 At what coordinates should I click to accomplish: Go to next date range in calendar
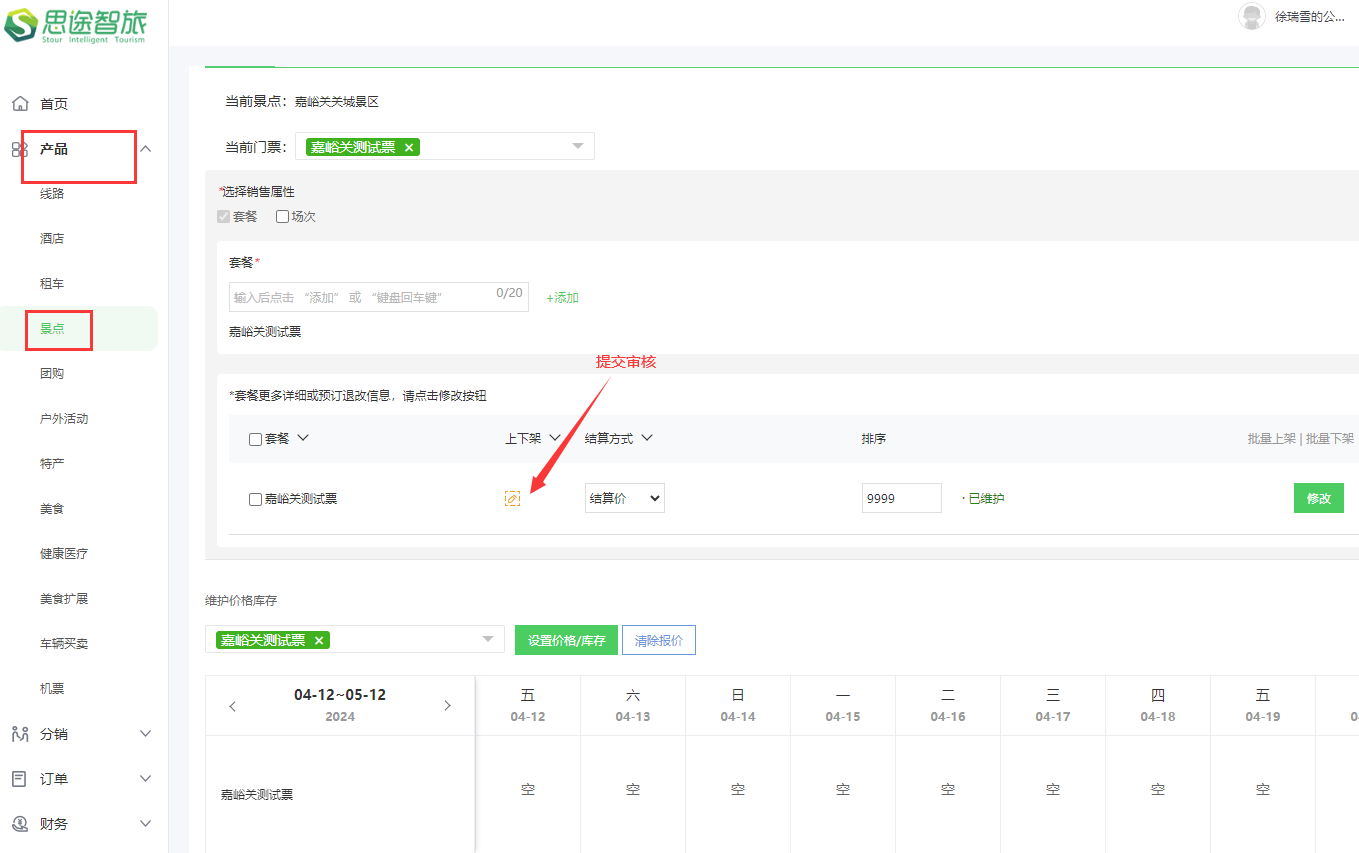click(x=447, y=706)
